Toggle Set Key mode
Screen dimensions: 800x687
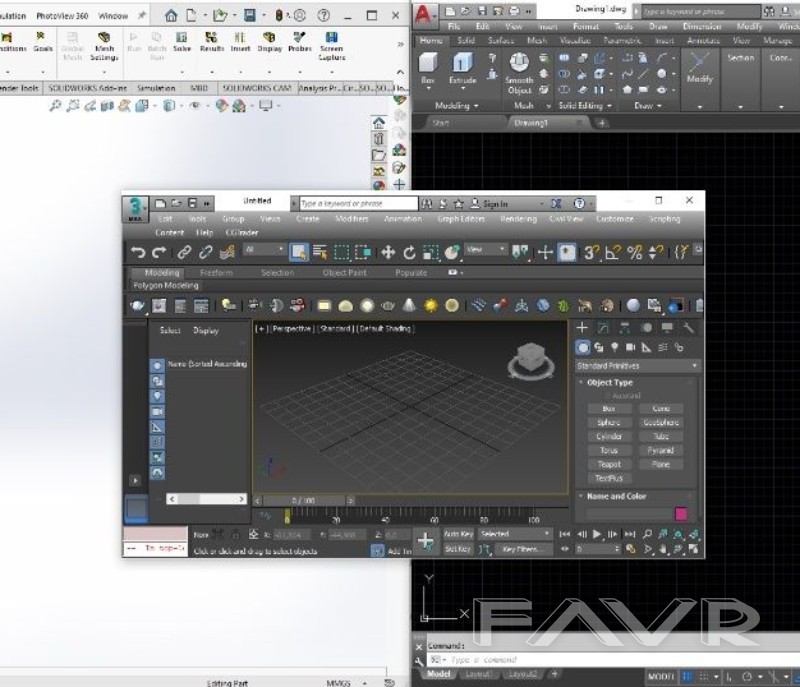pyautogui.click(x=458, y=549)
